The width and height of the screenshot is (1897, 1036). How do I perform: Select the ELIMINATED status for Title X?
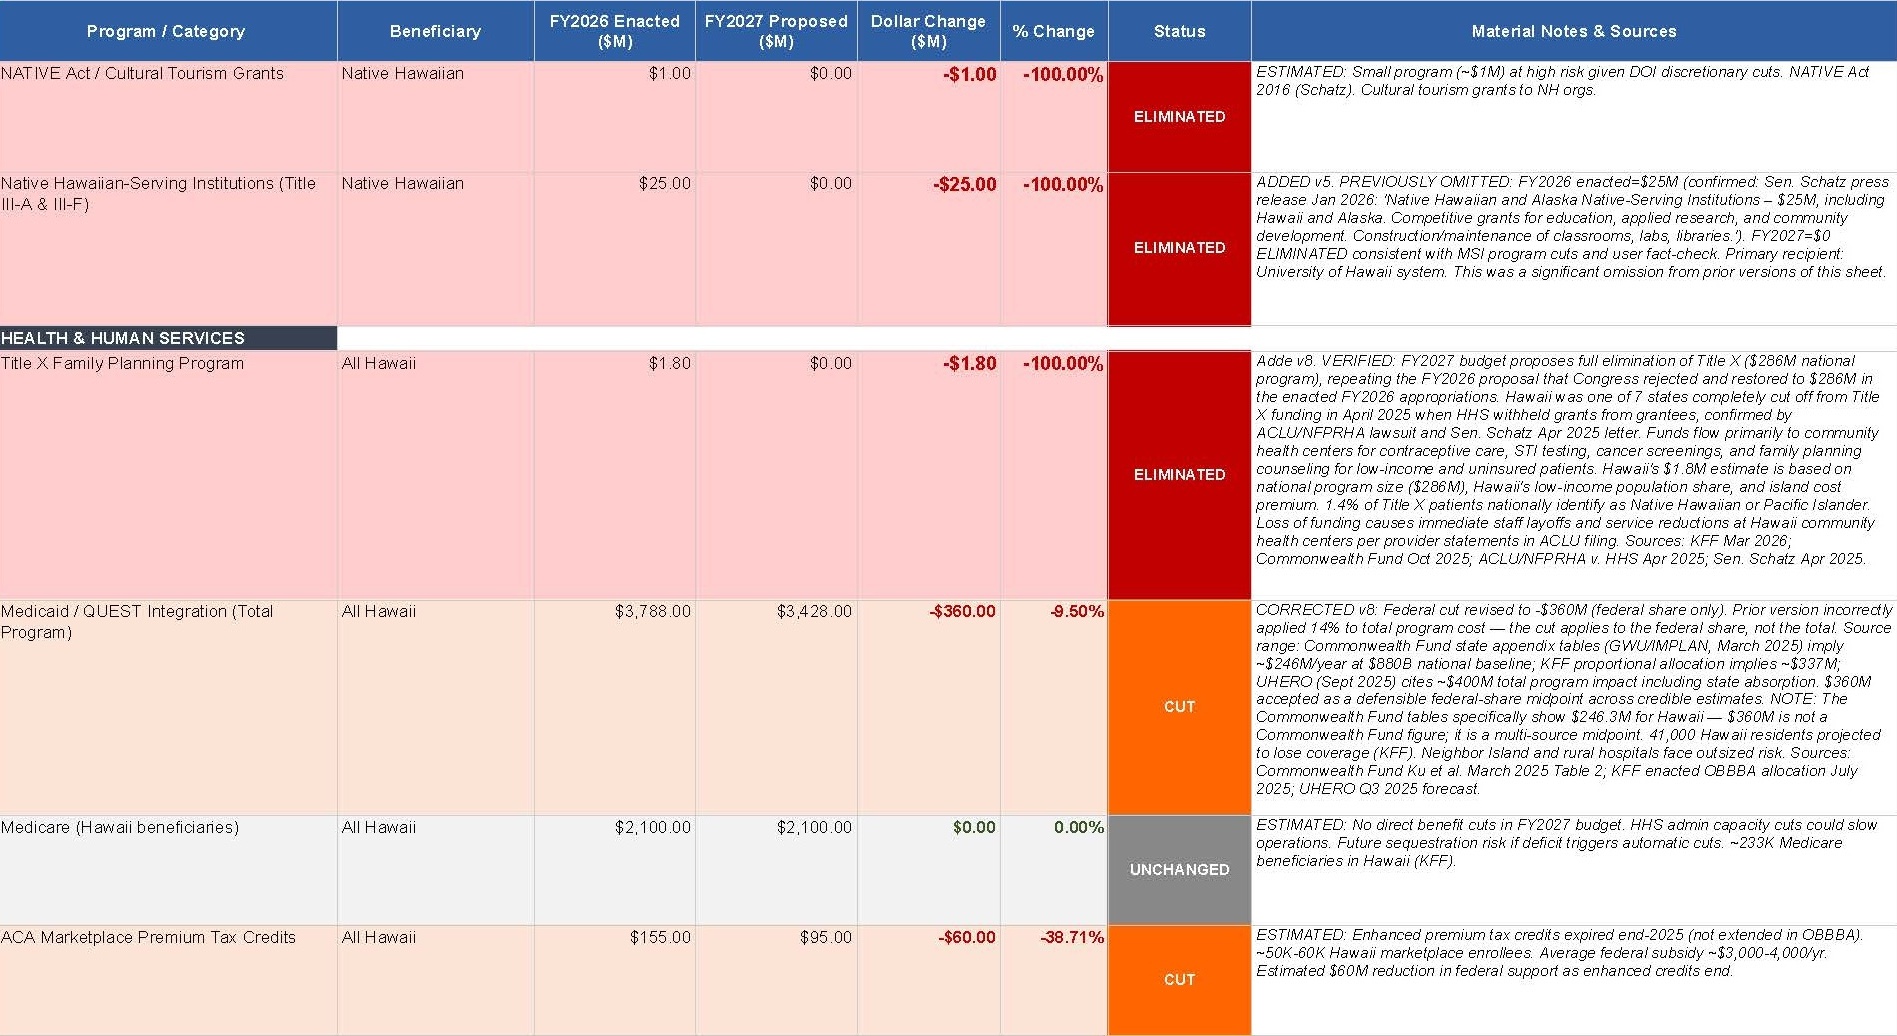pyautogui.click(x=1179, y=475)
